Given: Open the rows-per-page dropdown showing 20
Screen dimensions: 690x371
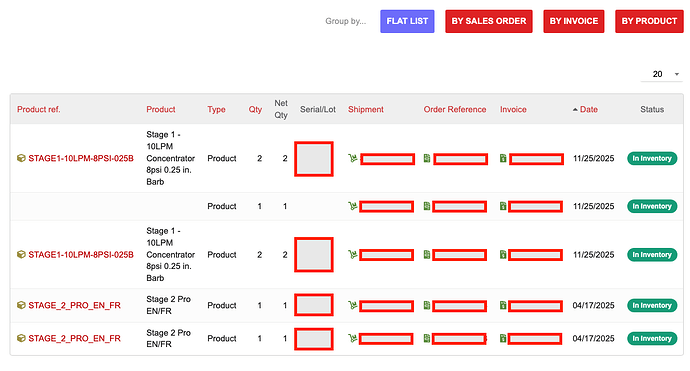Looking at the screenshot, I should [661, 74].
